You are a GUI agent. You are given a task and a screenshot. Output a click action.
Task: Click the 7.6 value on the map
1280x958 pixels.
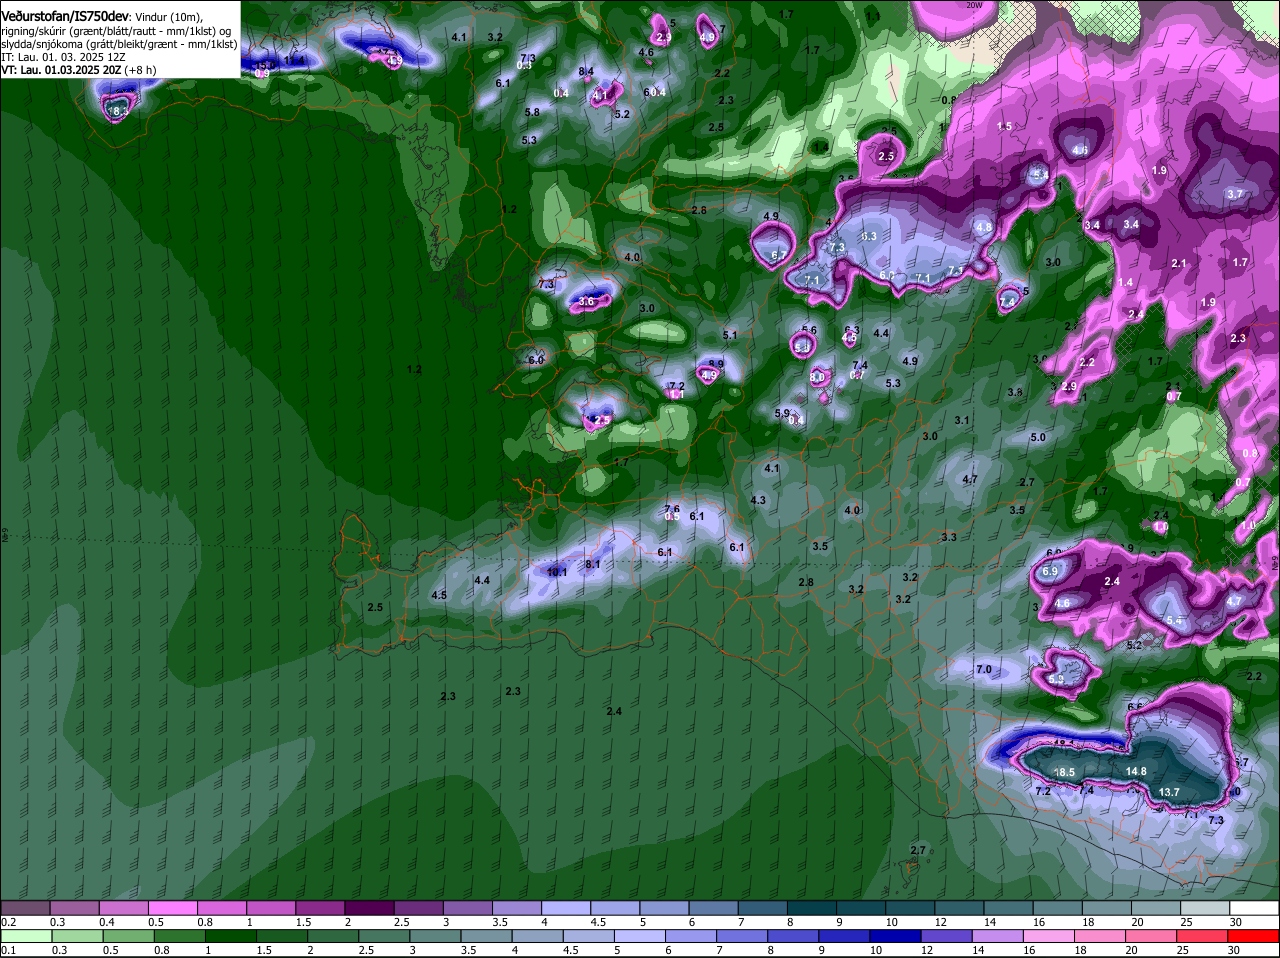click(672, 510)
